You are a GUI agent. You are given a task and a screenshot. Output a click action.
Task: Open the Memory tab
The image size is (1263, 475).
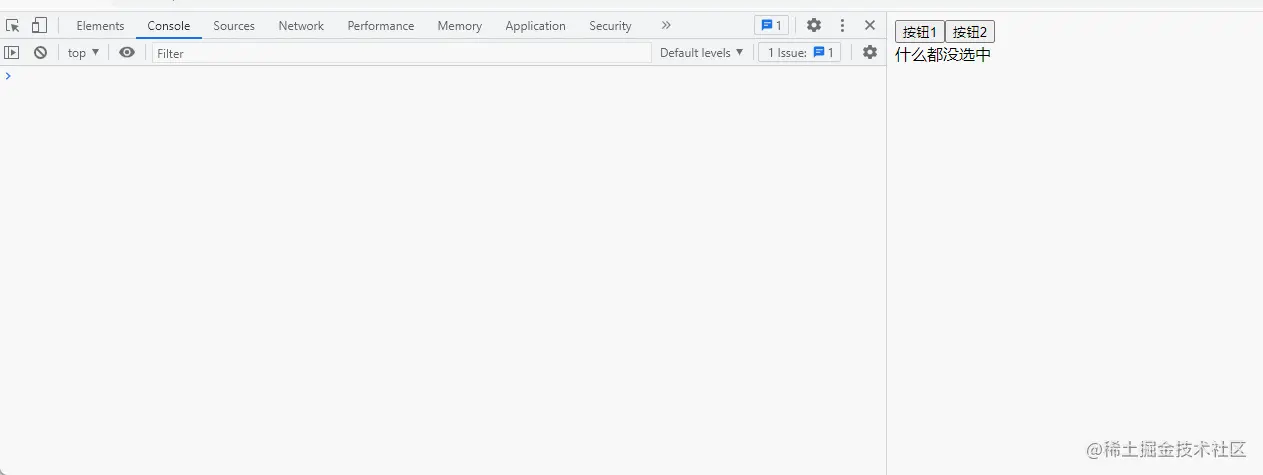(459, 26)
